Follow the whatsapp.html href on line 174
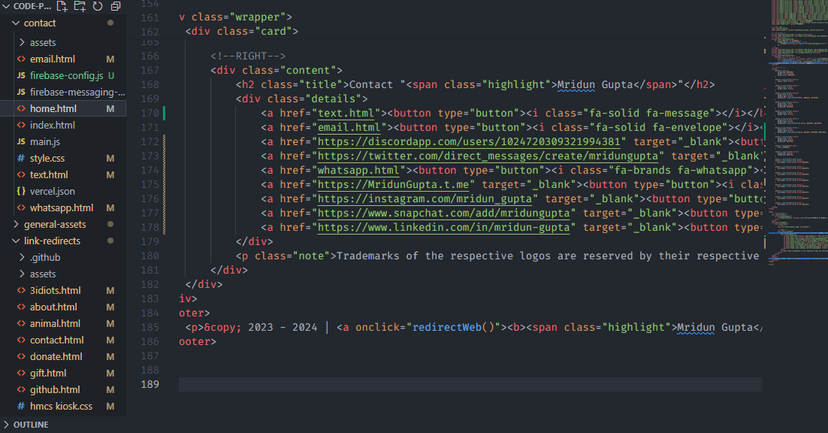Viewport: 828px width, 433px height. 358,170
